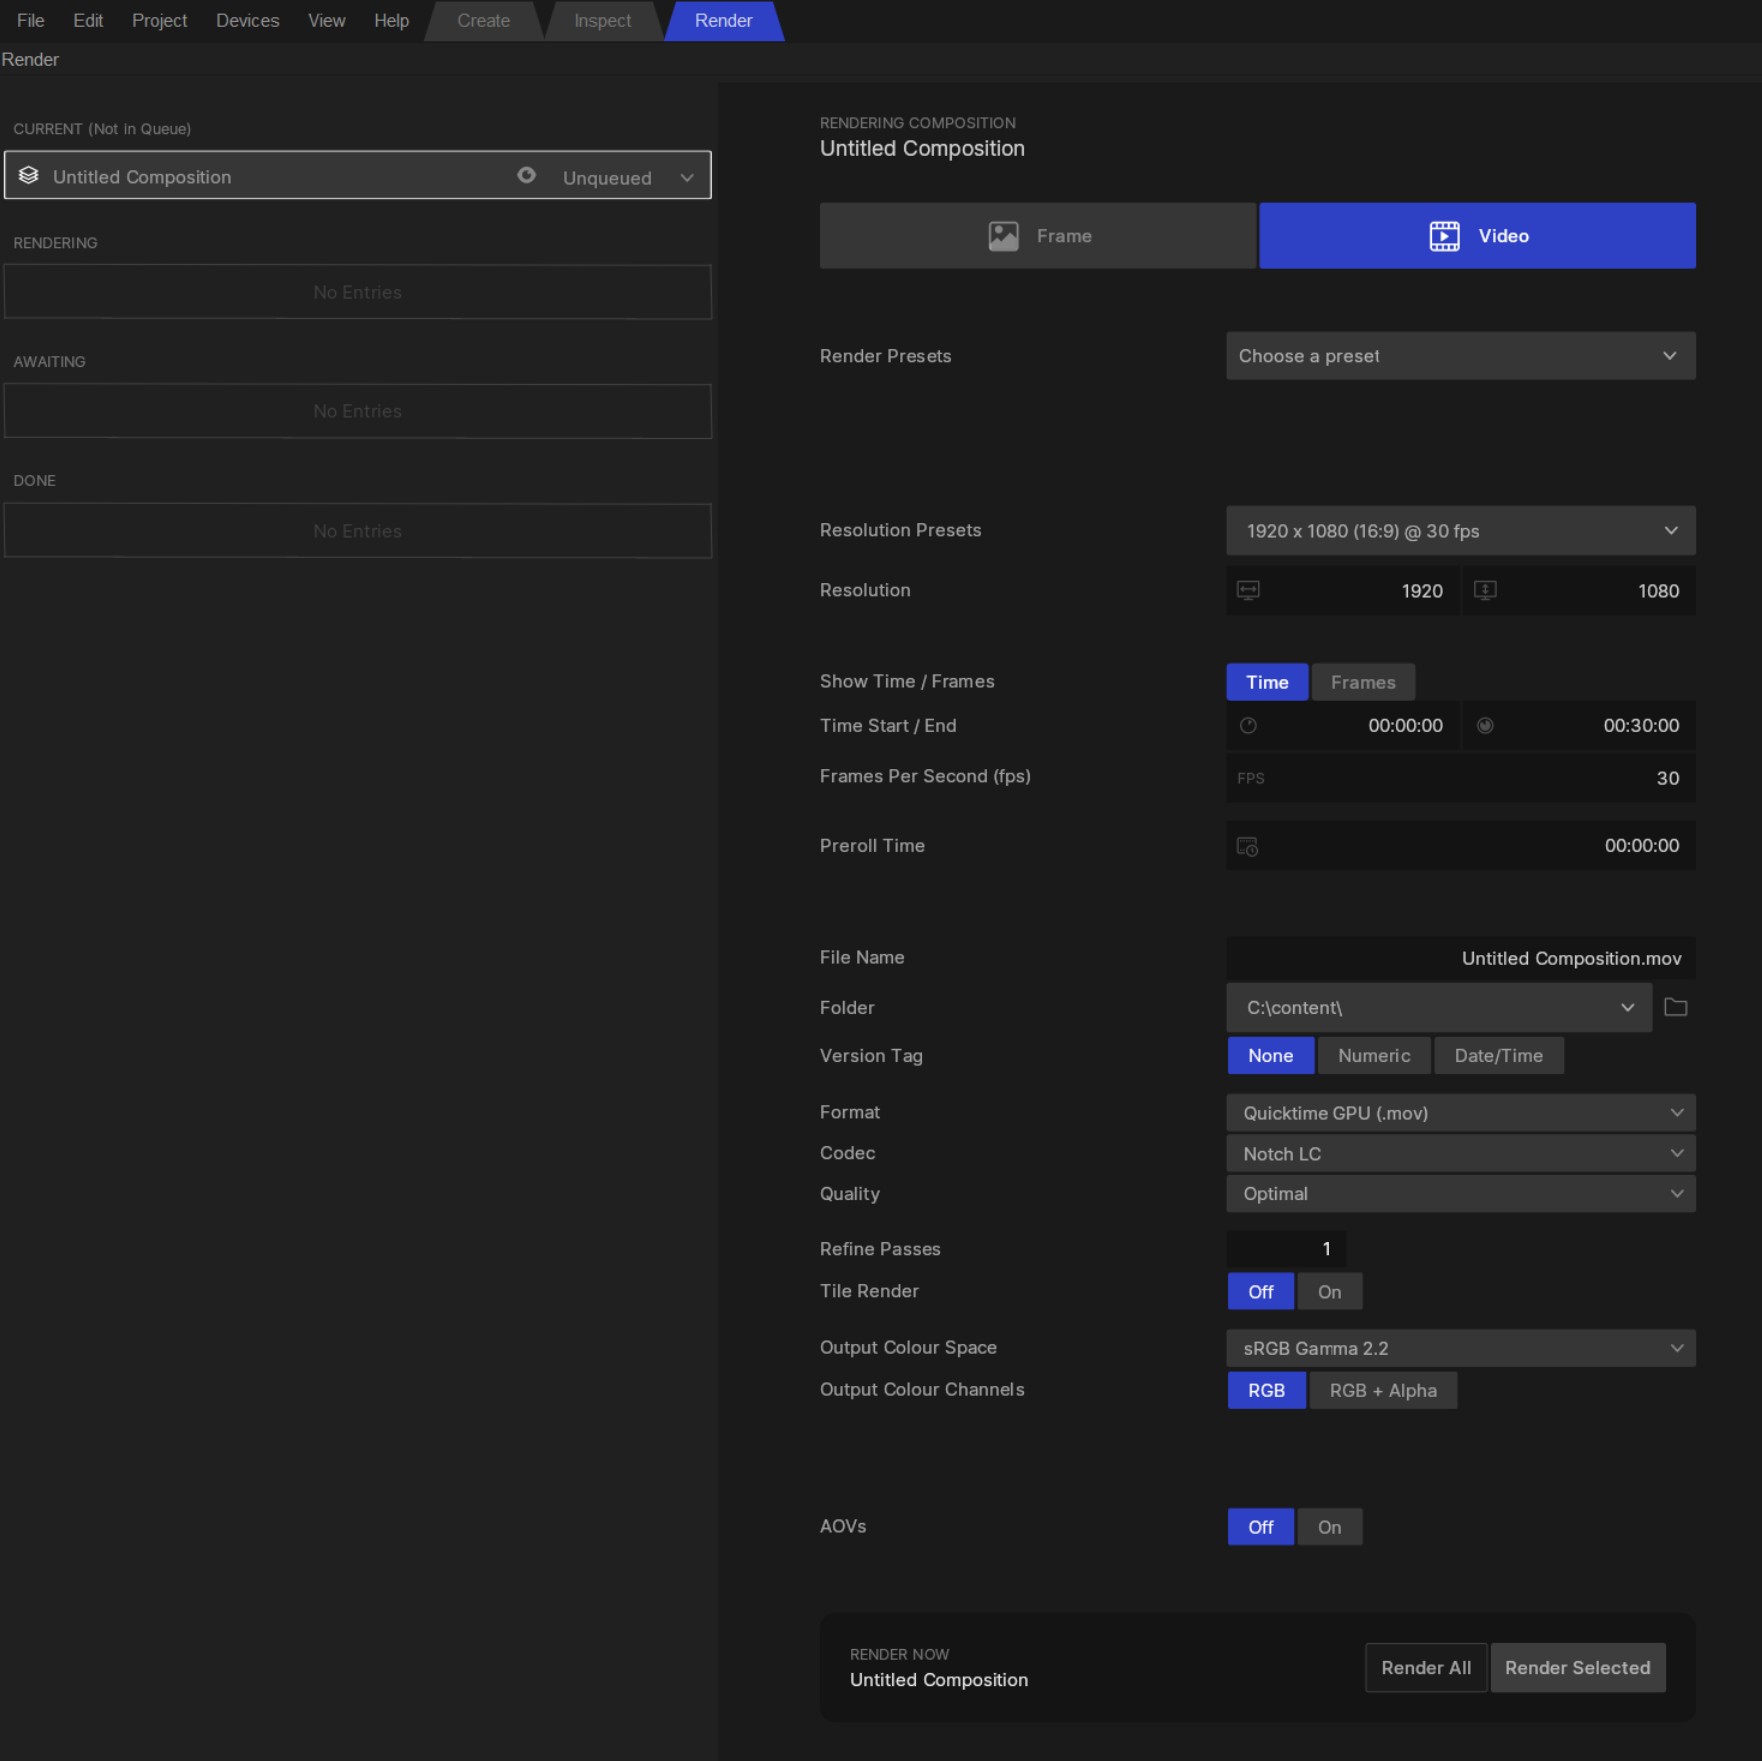Enable AOVs with the On button
Viewport: 1762px width, 1761px height.
click(x=1329, y=1527)
